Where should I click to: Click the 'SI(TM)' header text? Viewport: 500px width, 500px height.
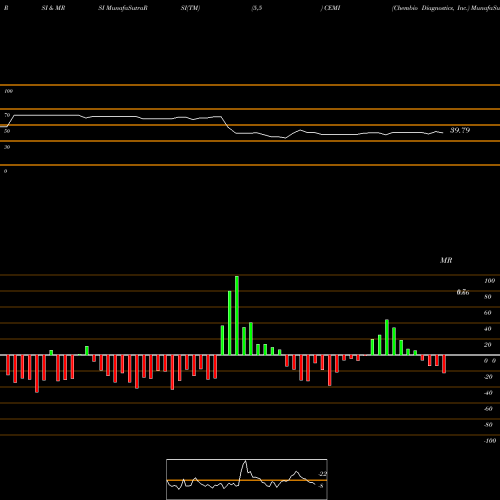tap(190, 8)
